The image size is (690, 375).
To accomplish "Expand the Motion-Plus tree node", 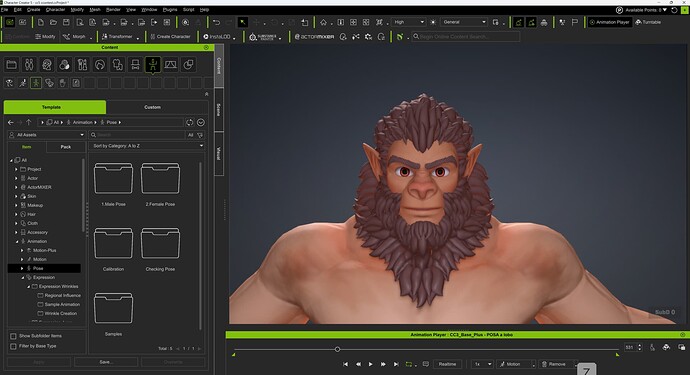I will (22, 250).
